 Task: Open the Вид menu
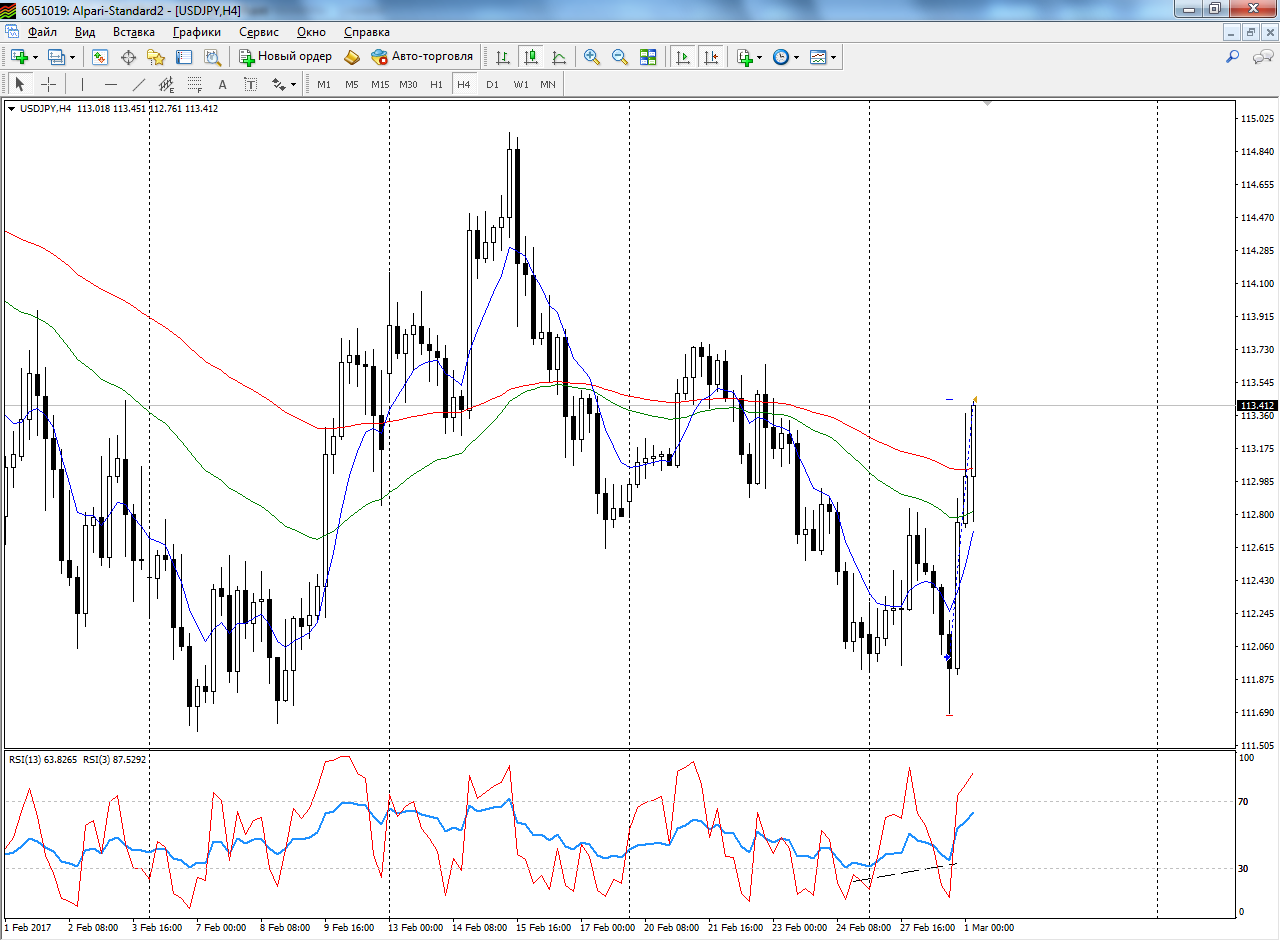[85, 32]
